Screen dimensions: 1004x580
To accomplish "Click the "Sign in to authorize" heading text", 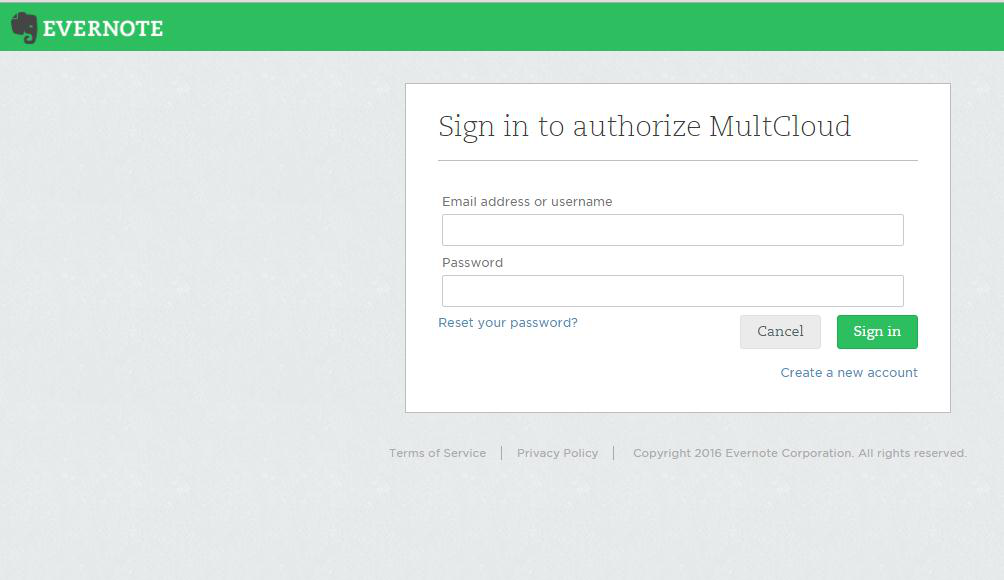I will pyautogui.click(x=569, y=127).
